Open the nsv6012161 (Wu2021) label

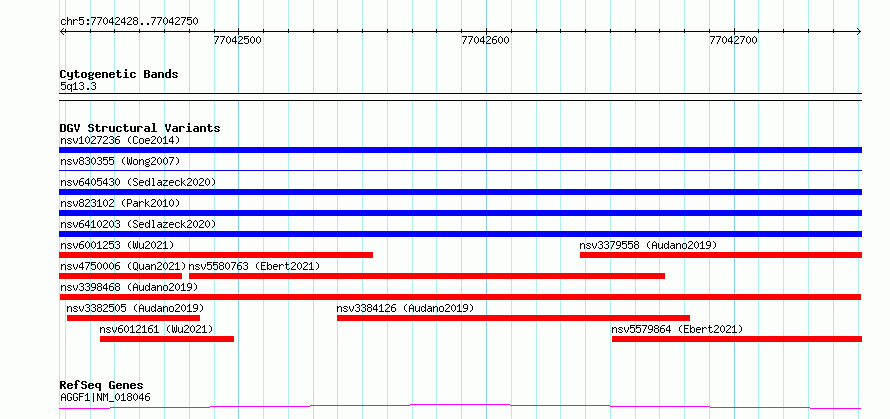(x=156, y=329)
